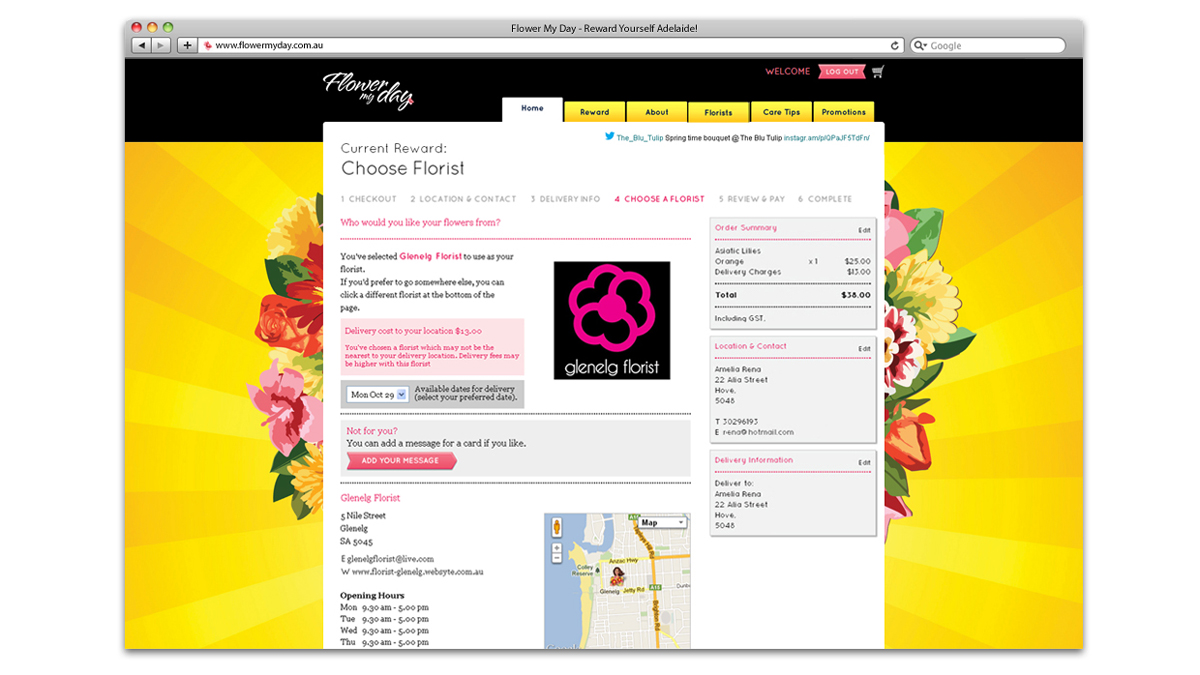Click the Google search magnifier icon
Image resolution: width=1200 pixels, height=675 pixels.
pyautogui.click(x=919, y=45)
